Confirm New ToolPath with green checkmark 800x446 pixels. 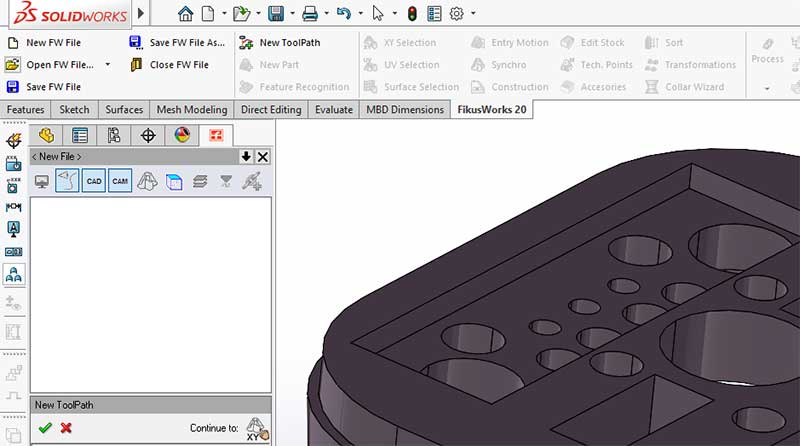click(45, 428)
